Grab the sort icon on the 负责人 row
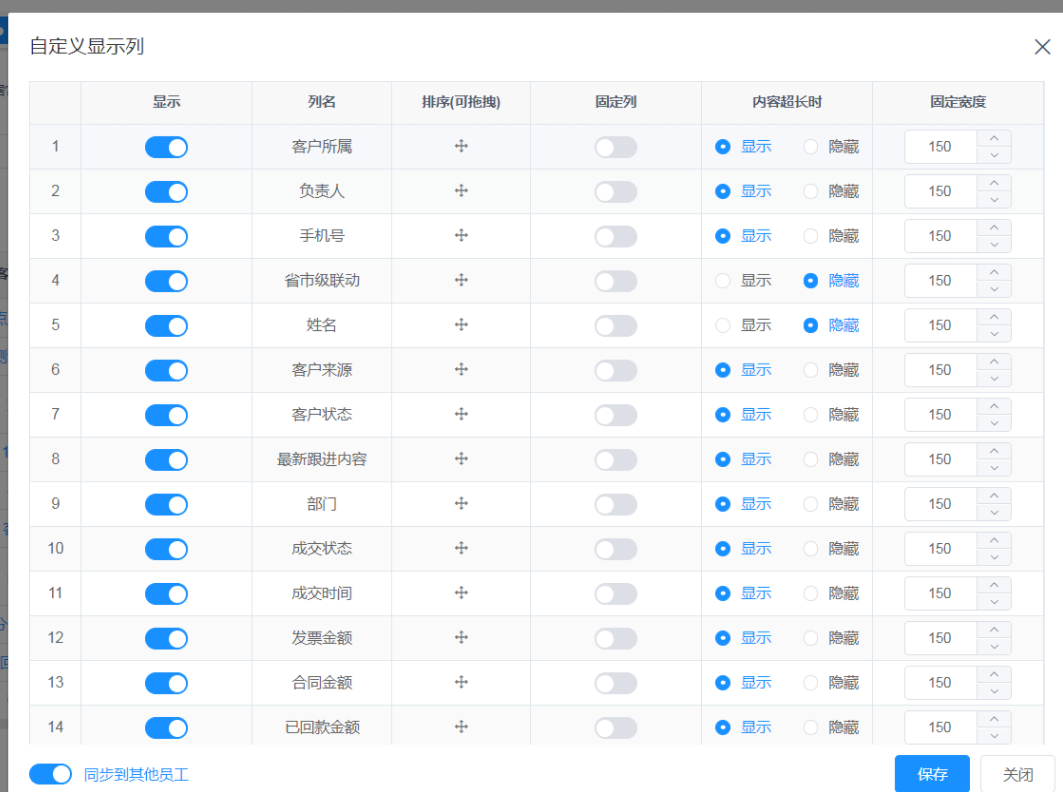Image resolution: width=1063 pixels, height=792 pixels. coord(460,191)
